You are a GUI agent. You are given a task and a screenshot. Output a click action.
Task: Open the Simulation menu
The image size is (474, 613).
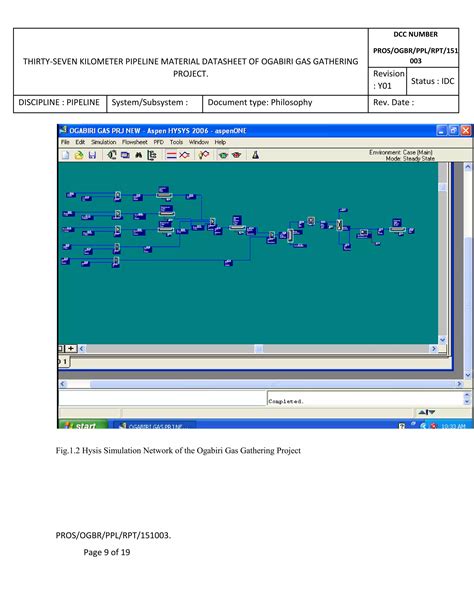pyautogui.click(x=104, y=142)
